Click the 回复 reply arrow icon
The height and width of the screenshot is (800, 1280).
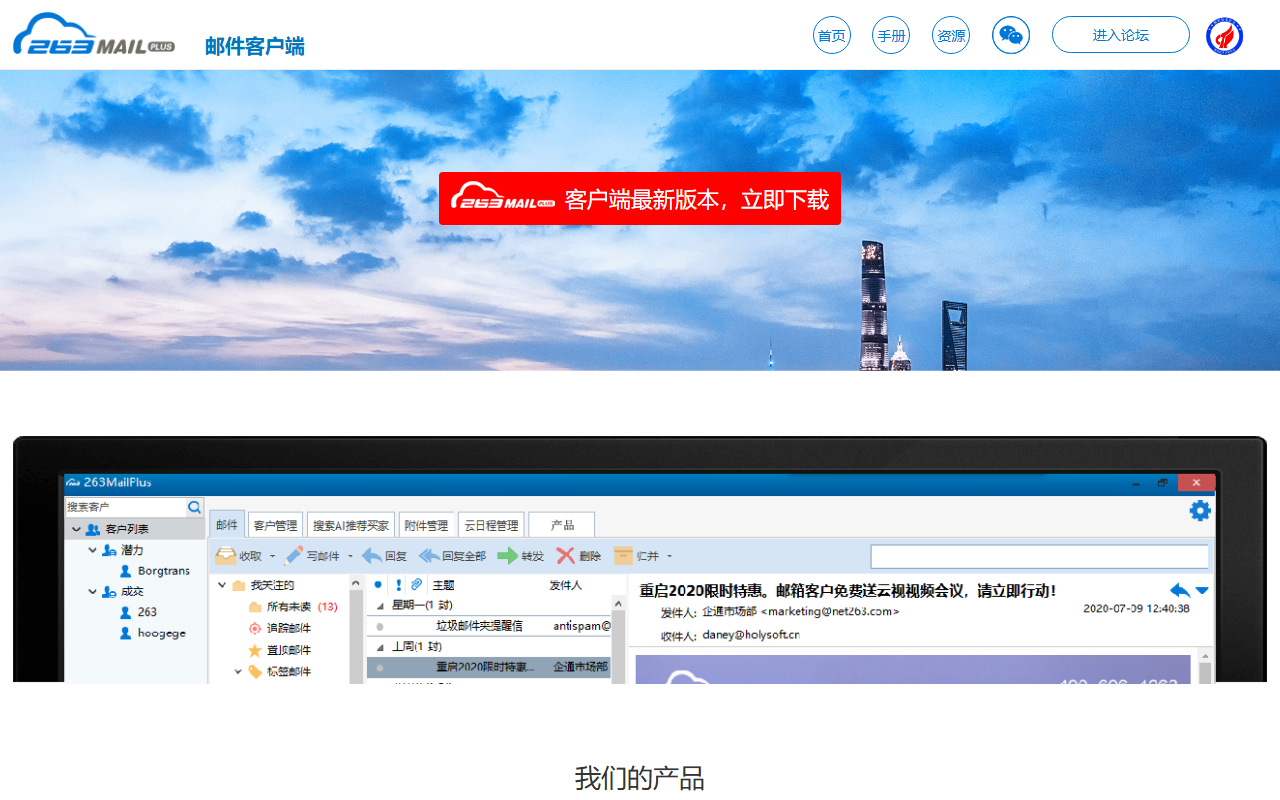tap(372, 556)
